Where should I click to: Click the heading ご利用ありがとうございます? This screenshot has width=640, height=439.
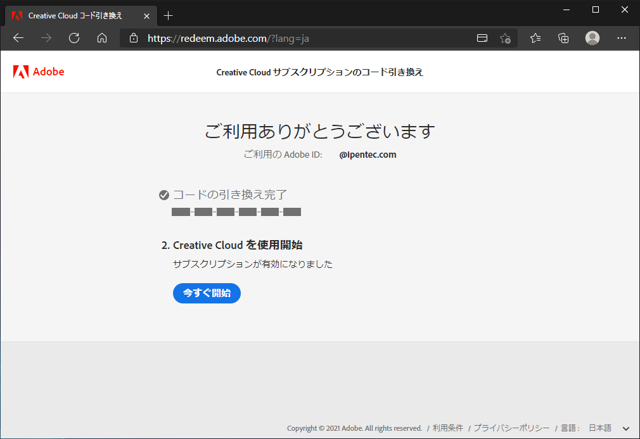pos(320,131)
